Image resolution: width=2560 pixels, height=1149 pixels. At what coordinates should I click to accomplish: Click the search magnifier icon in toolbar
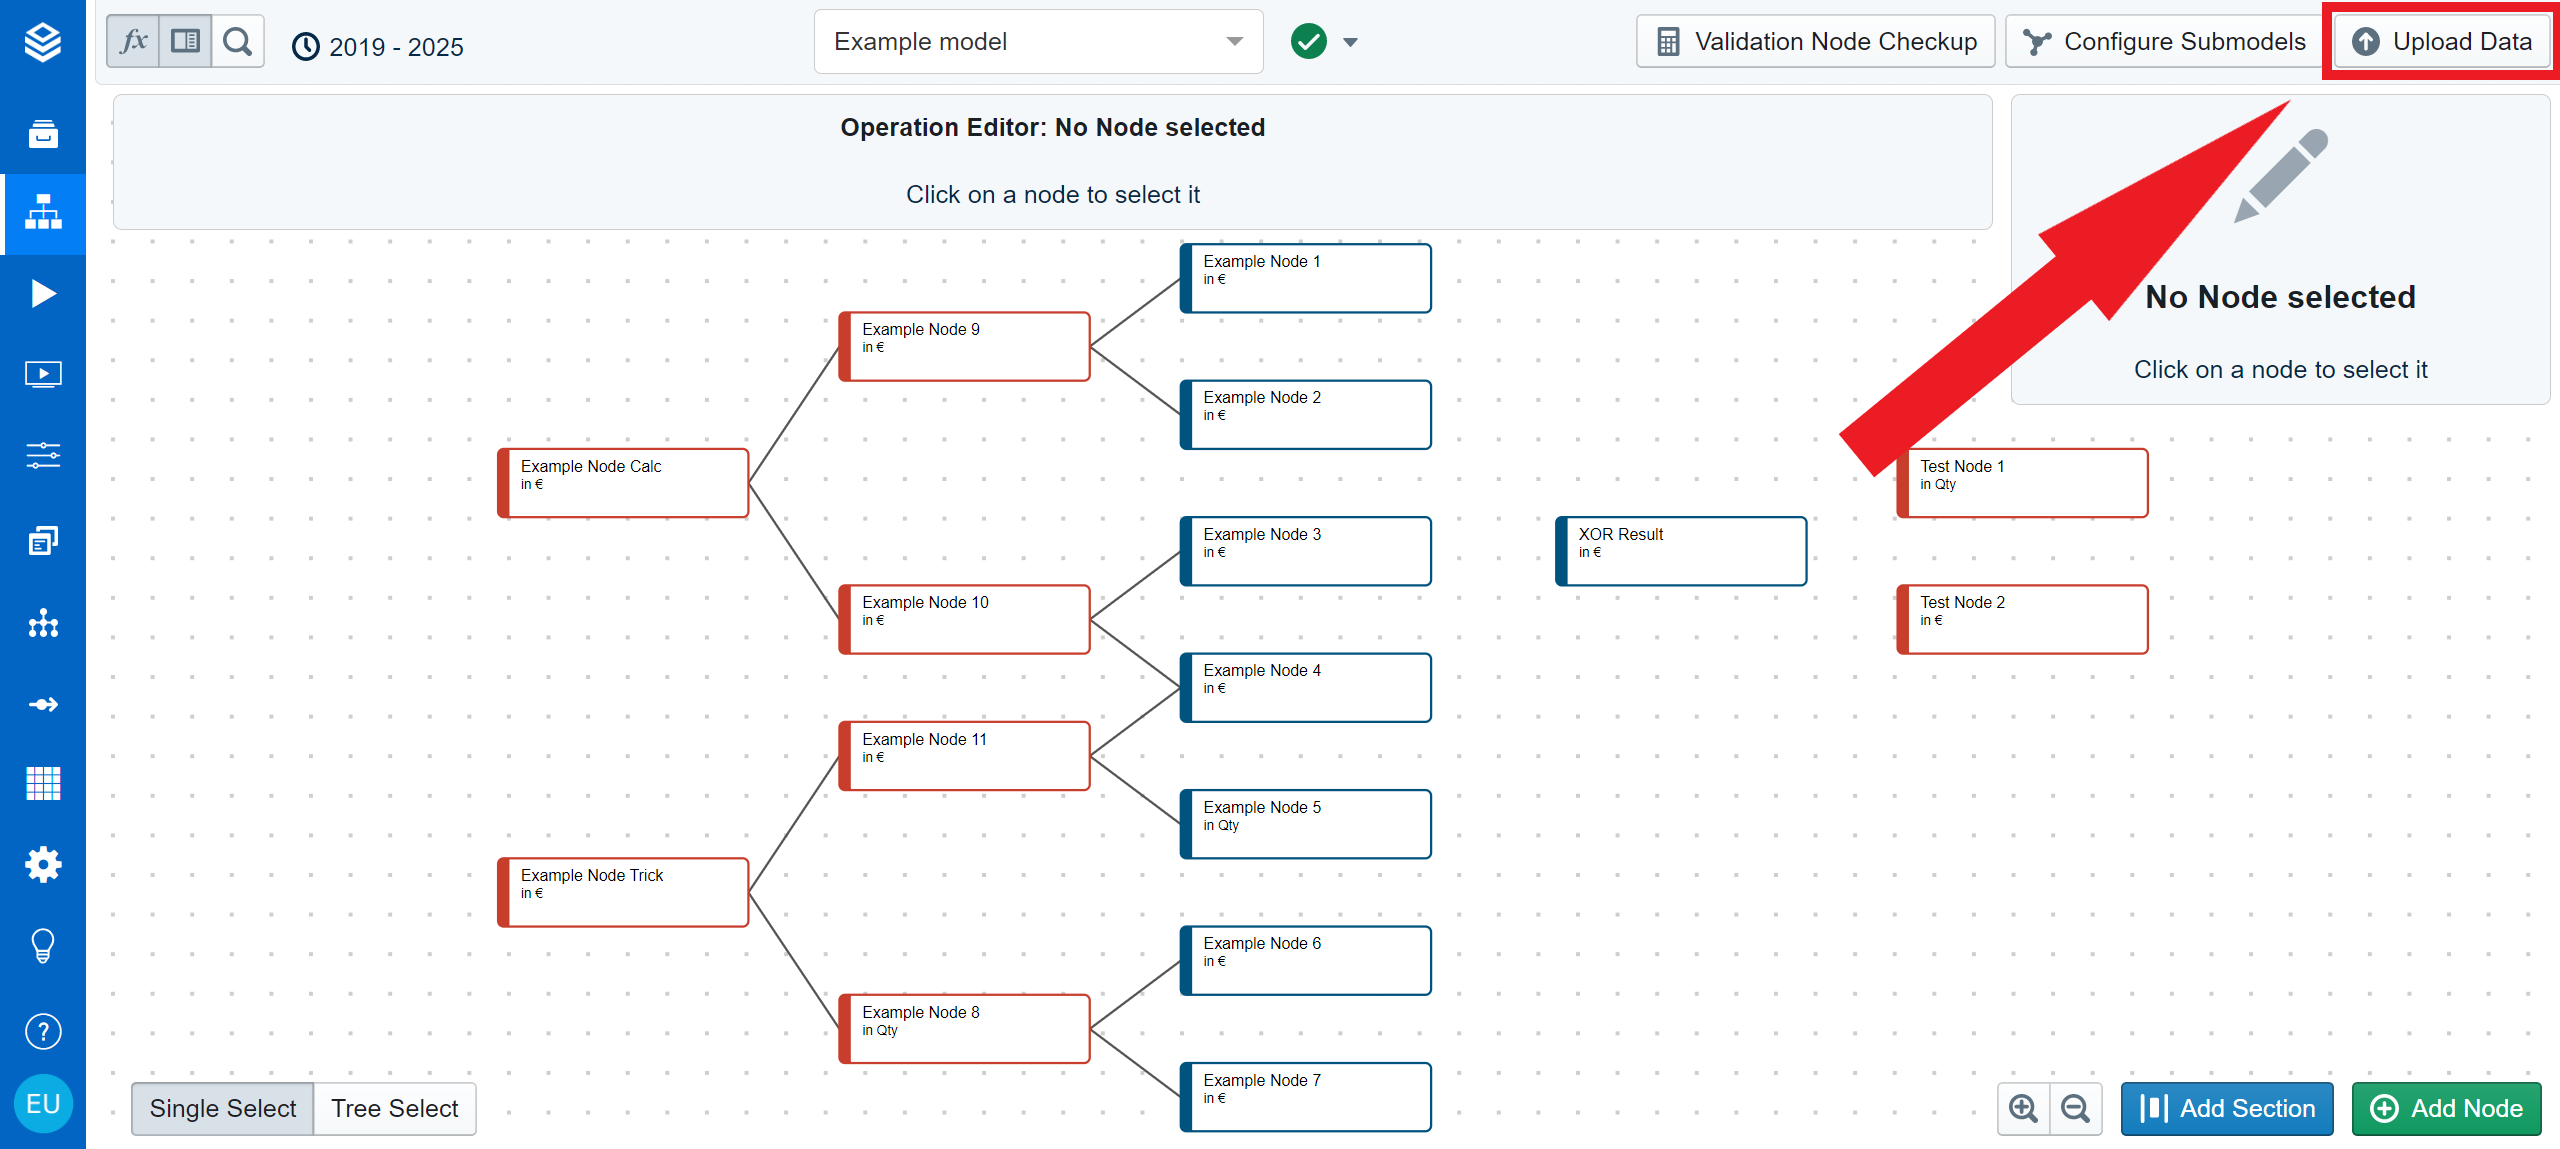[x=238, y=42]
